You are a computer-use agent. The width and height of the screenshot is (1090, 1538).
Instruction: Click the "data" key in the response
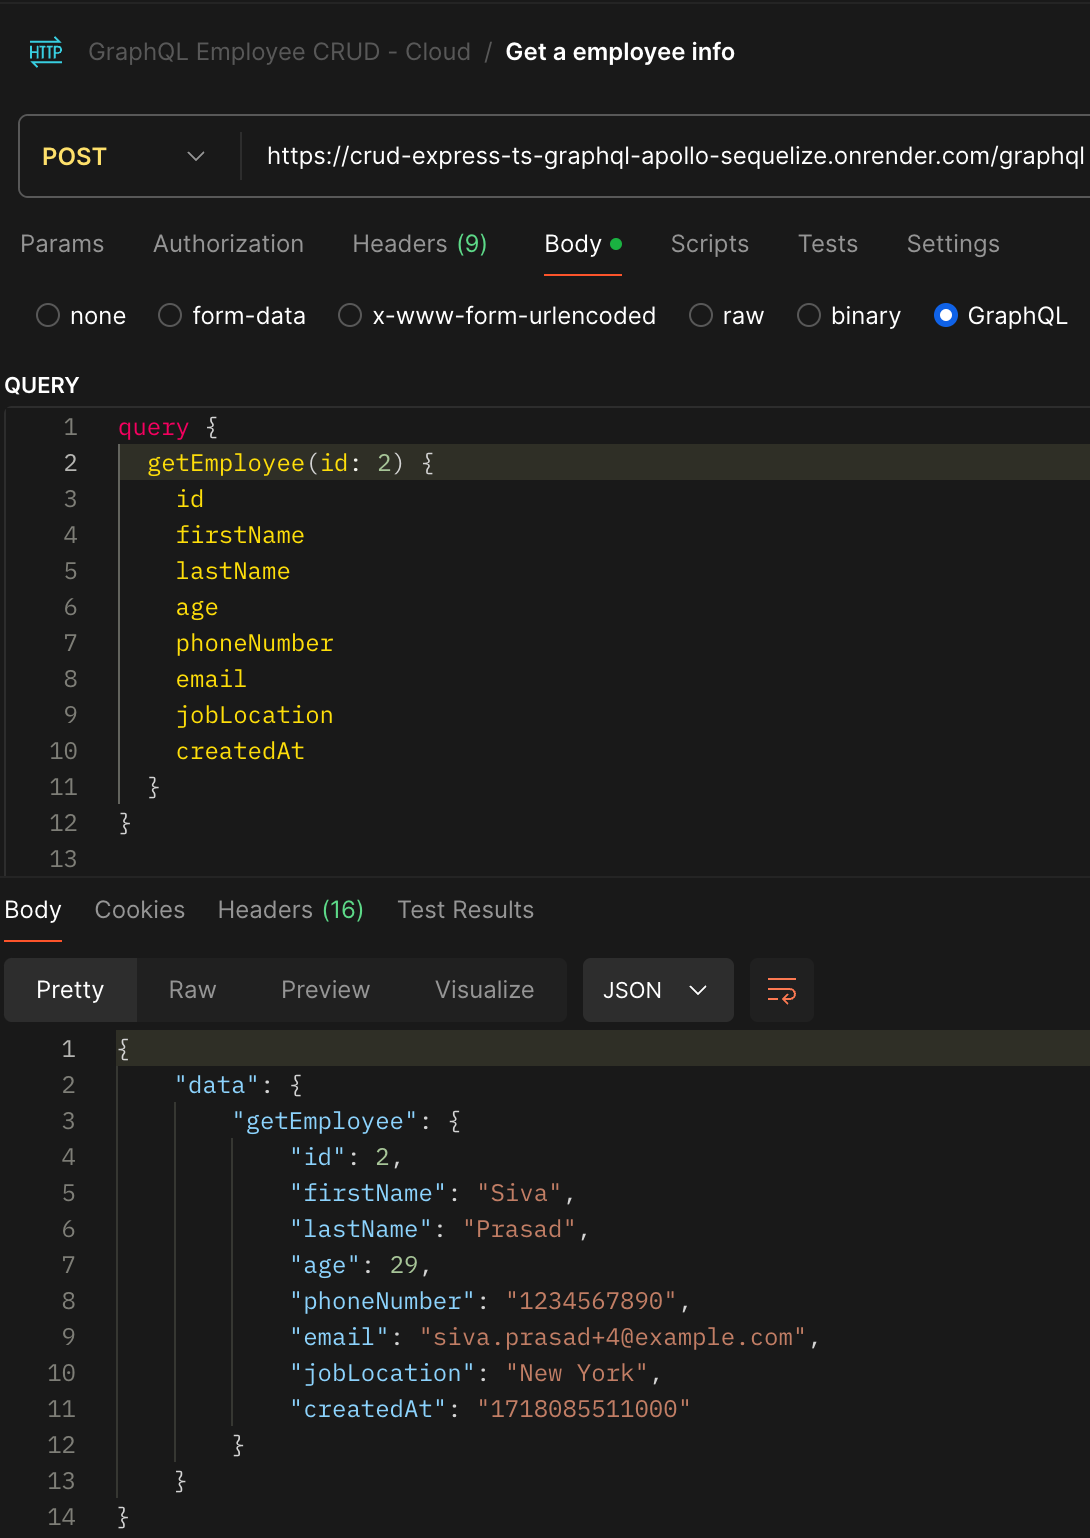(x=217, y=1085)
